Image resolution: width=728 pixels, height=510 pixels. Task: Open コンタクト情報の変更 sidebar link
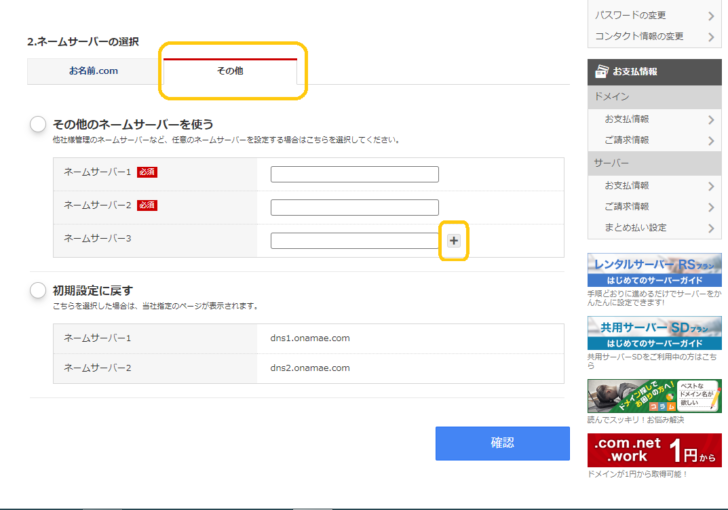pos(639,36)
